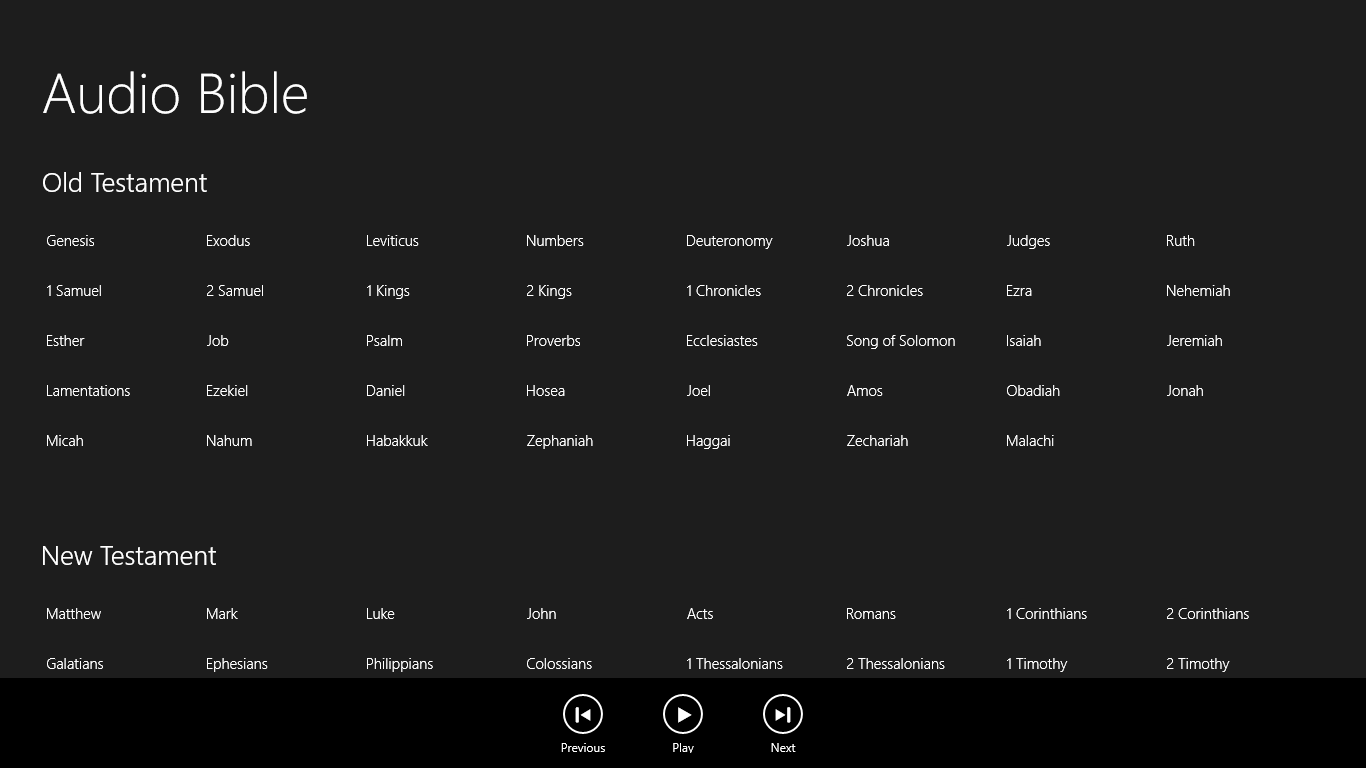Skip to the Next track
This screenshot has height=768, width=1366.
pyautogui.click(x=783, y=714)
